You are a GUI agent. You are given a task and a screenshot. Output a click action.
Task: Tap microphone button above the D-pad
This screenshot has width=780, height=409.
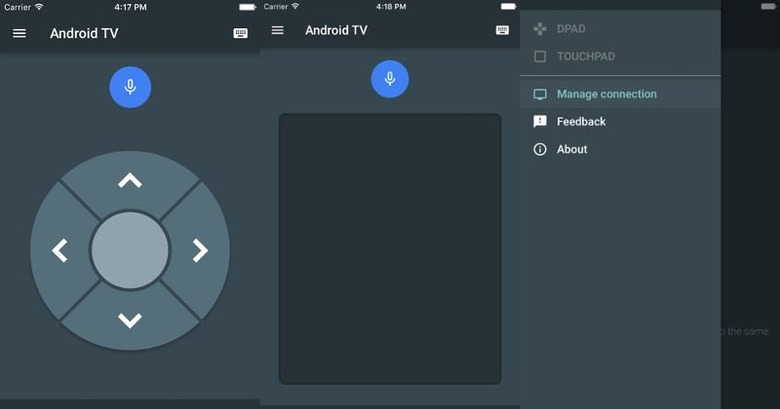pyautogui.click(x=130, y=87)
